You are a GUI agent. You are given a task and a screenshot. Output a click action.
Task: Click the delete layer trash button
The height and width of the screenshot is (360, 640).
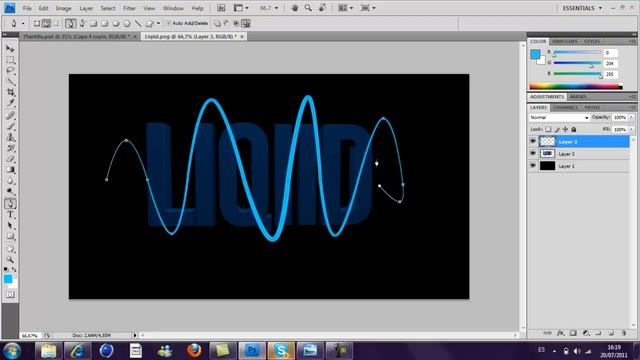[x=624, y=333]
